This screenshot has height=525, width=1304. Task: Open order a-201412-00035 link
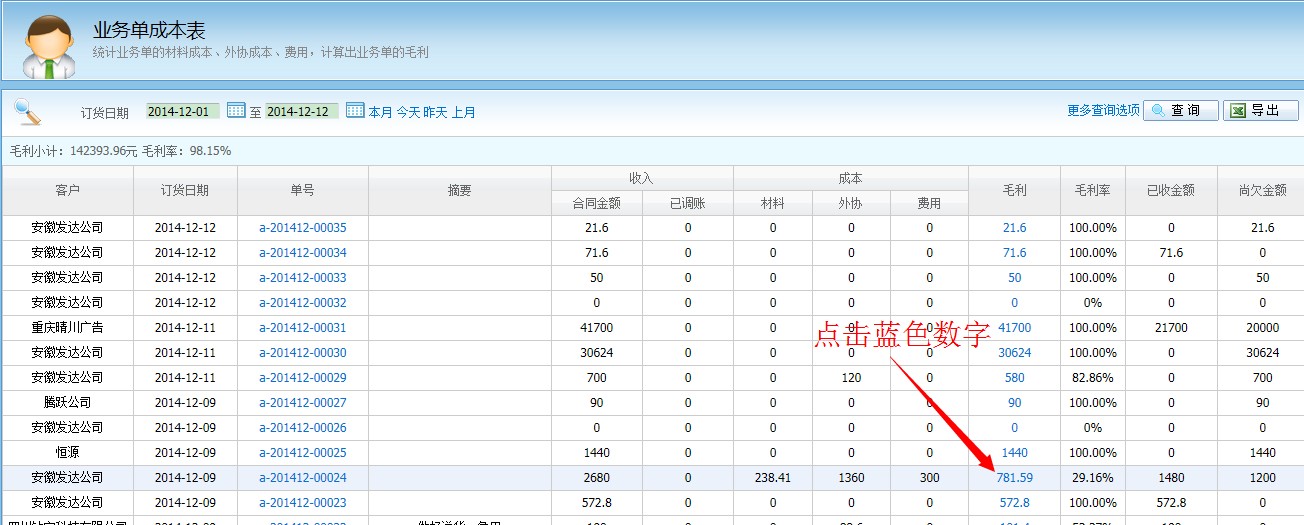tap(302, 228)
